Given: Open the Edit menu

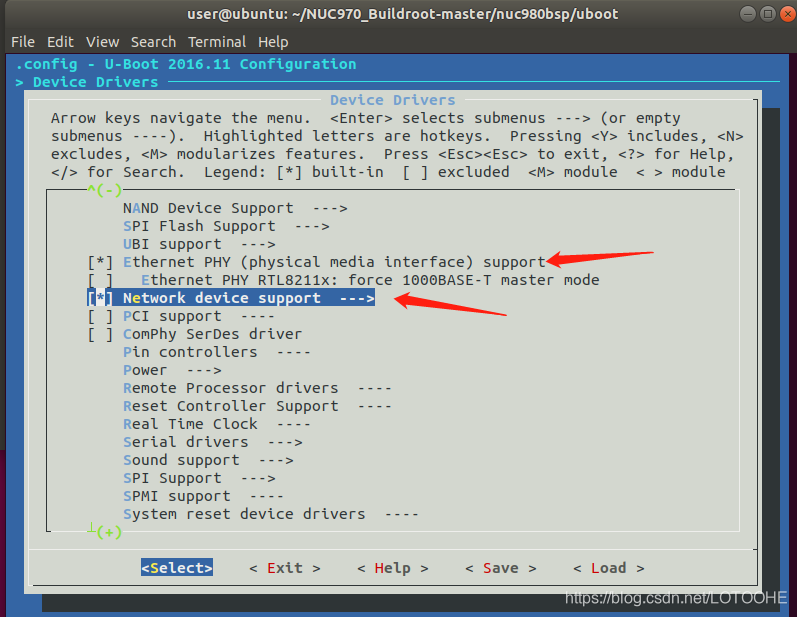Looking at the screenshot, I should [60, 42].
